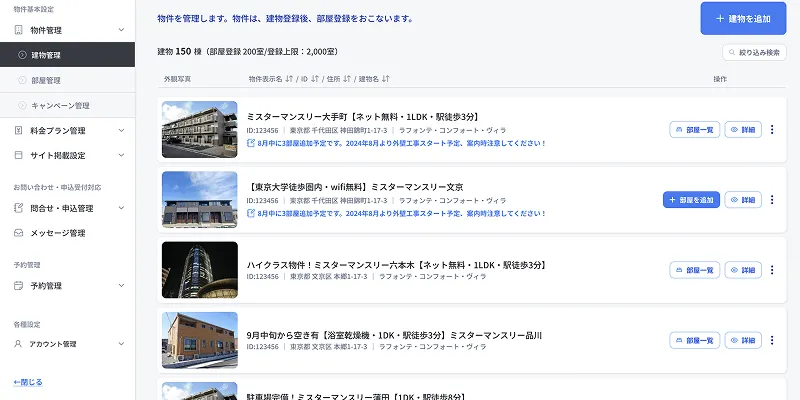Image resolution: width=800 pixels, height=400 pixels.
Task: Sort by 建物名 using its arrows icon
Action: [x=386, y=79]
